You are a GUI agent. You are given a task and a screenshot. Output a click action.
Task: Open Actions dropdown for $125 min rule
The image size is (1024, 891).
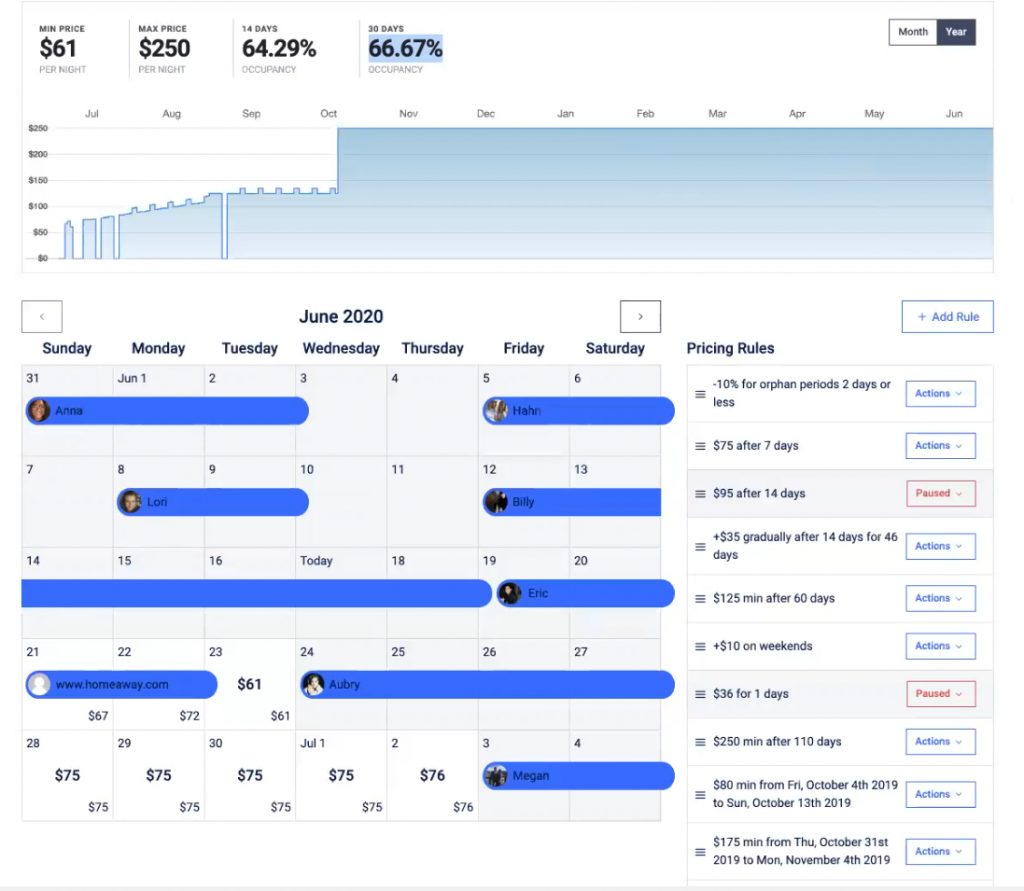[x=939, y=597]
